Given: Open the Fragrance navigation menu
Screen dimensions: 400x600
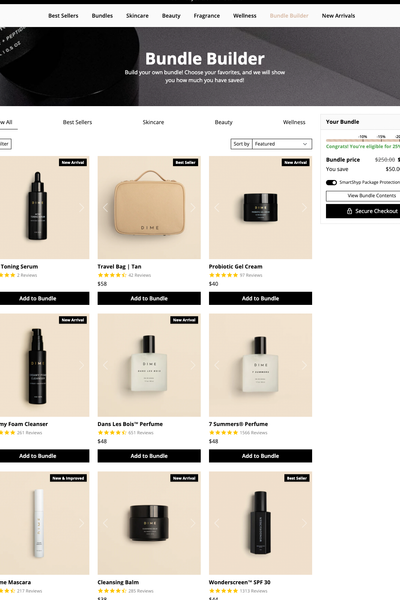Looking at the screenshot, I should pyautogui.click(x=207, y=16).
